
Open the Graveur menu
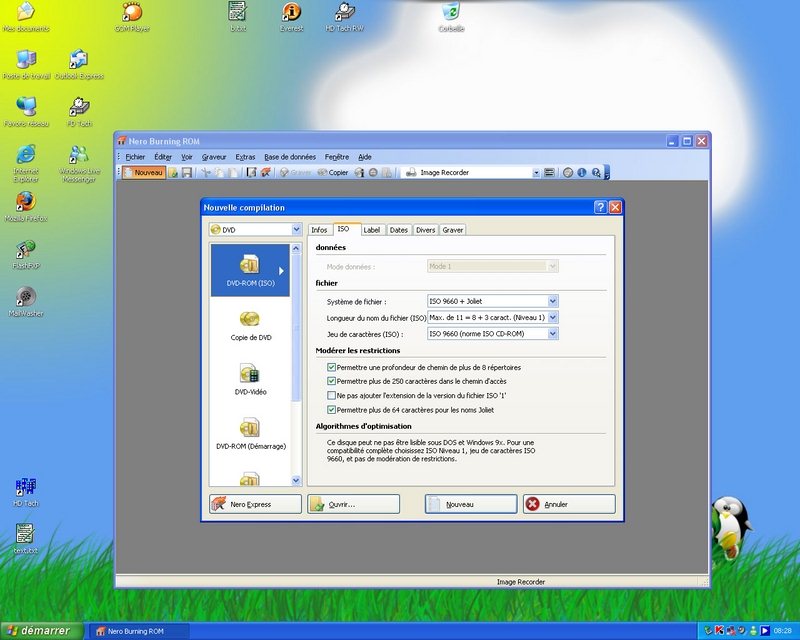tap(214, 157)
